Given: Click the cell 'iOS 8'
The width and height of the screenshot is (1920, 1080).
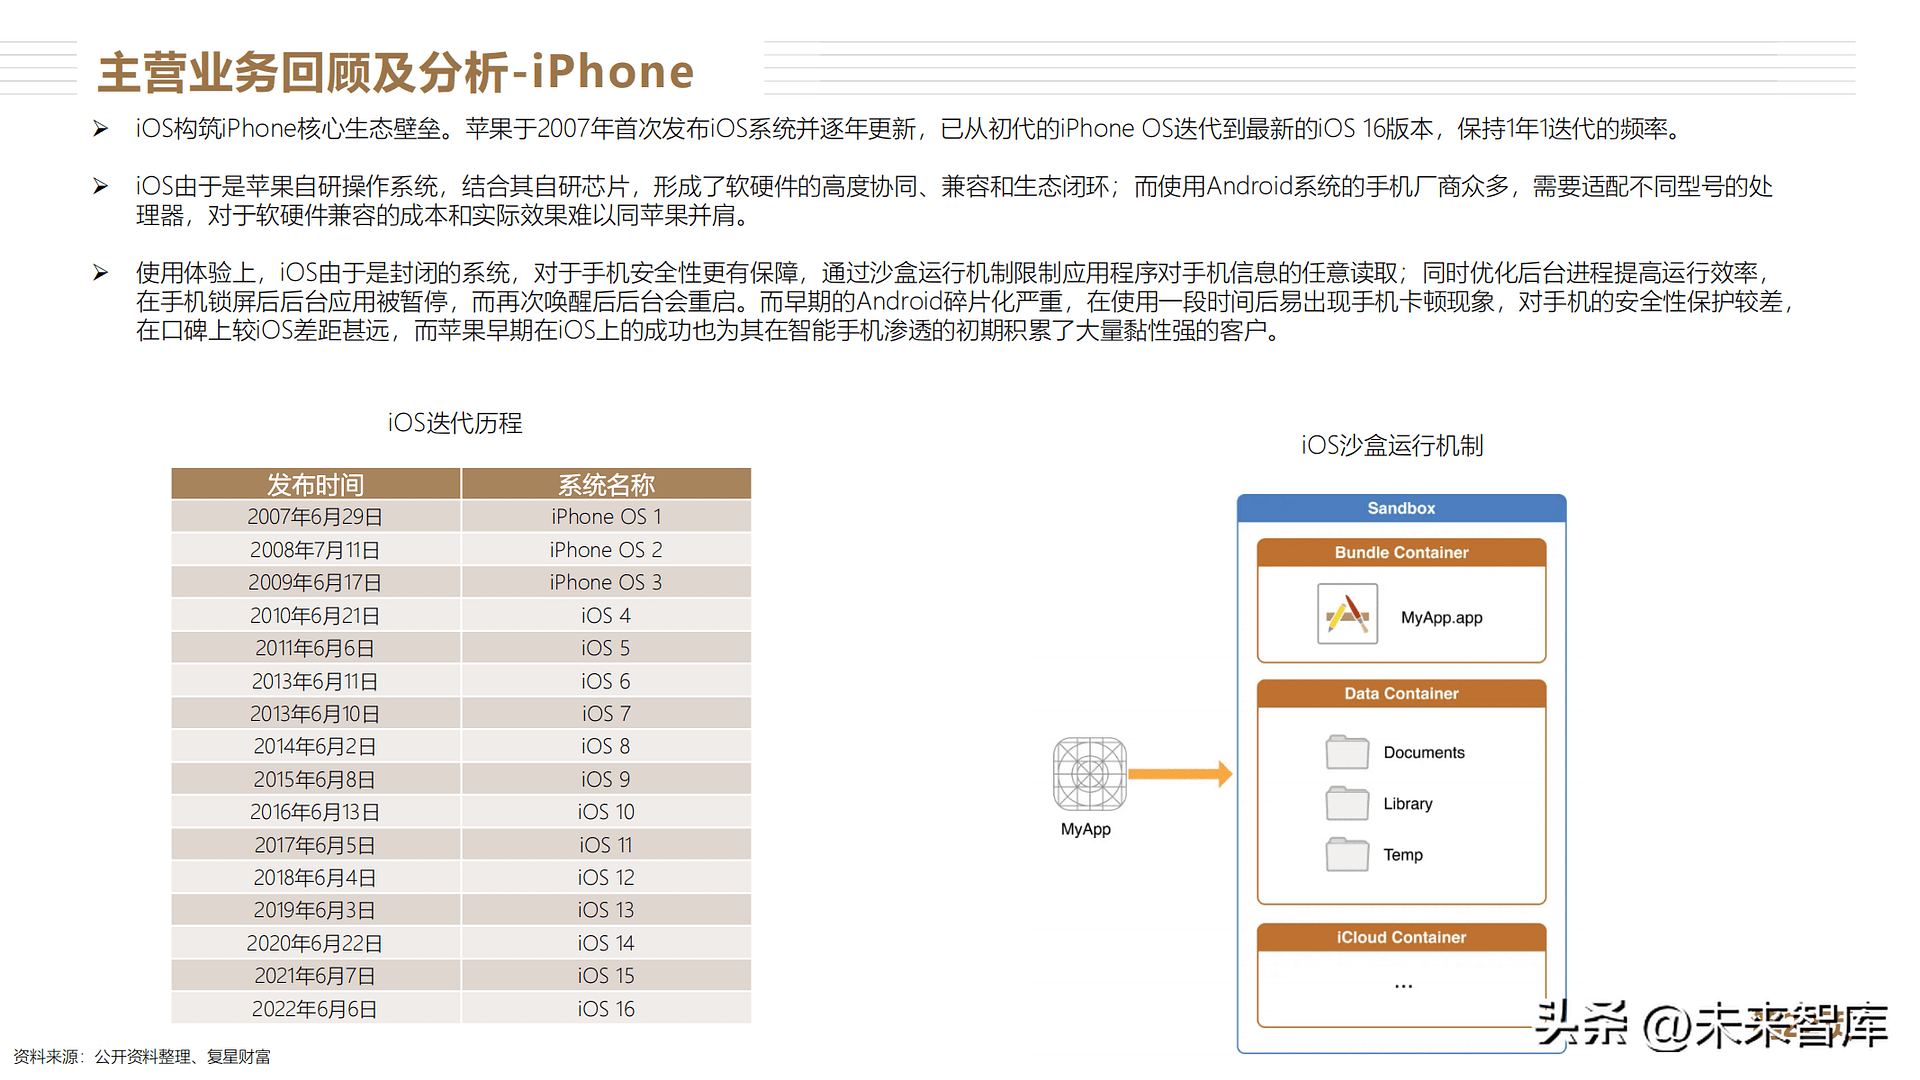Looking at the screenshot, I should [606, 746].
